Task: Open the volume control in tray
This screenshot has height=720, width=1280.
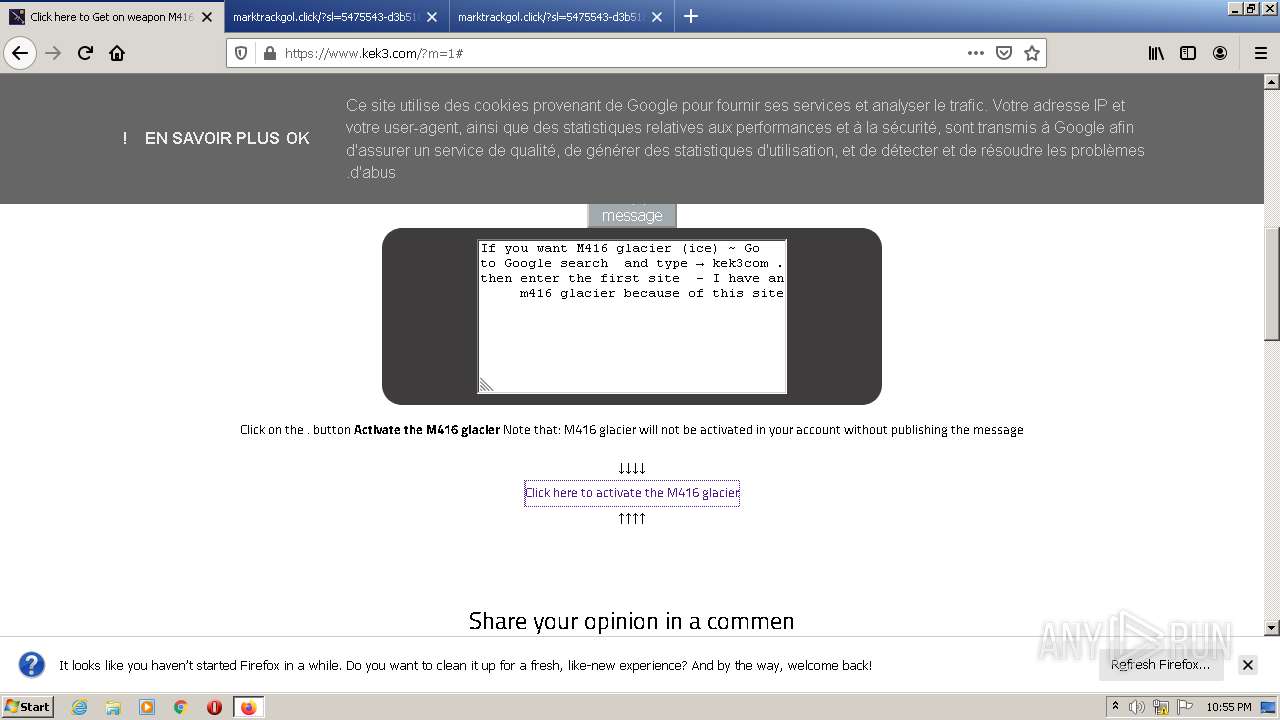Action: coord(1137,707)
